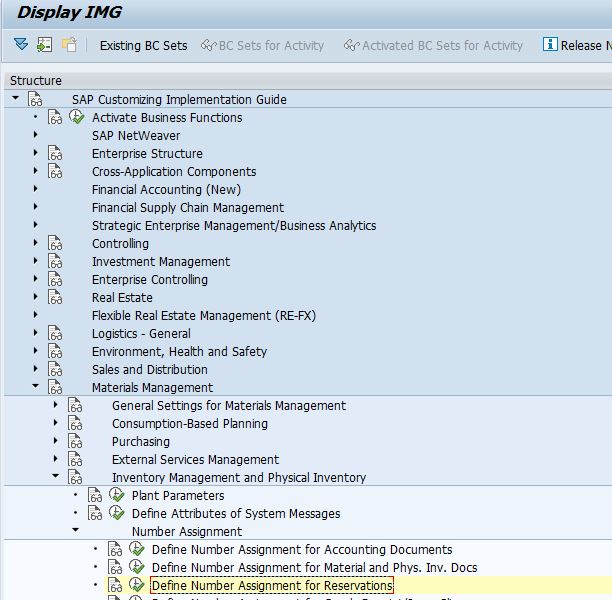Select Strategic Enterprise Management/Business Analytics row

(x=234, y=226)
